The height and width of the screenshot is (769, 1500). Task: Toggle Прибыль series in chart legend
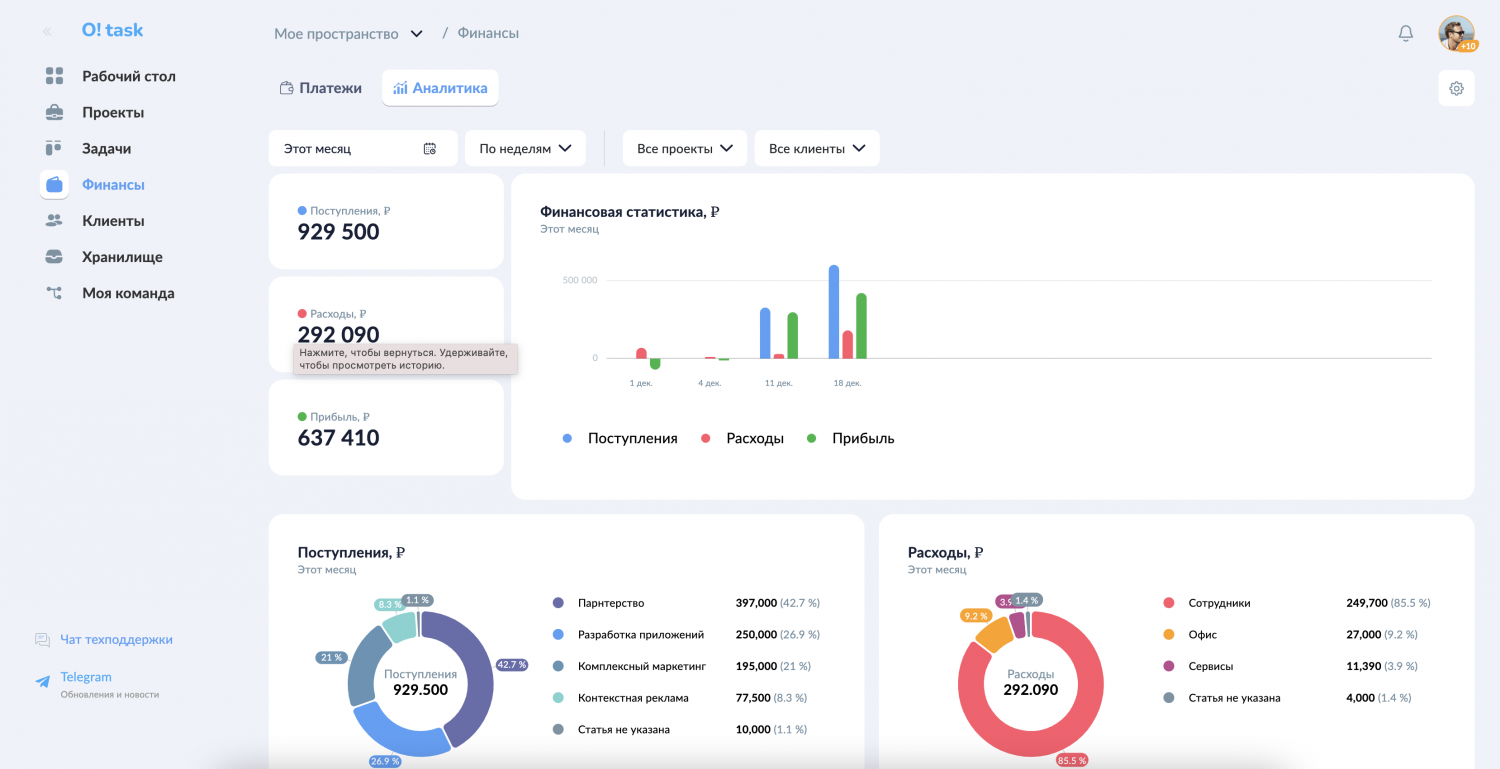coord(852,438)
